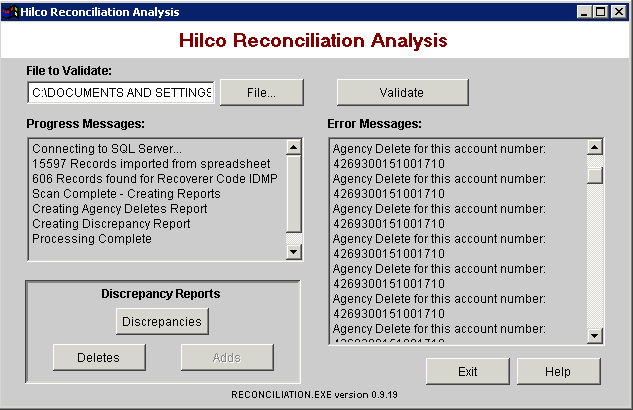Open Help for Reconciliation Analysis
633x410 pixels.
558,371
